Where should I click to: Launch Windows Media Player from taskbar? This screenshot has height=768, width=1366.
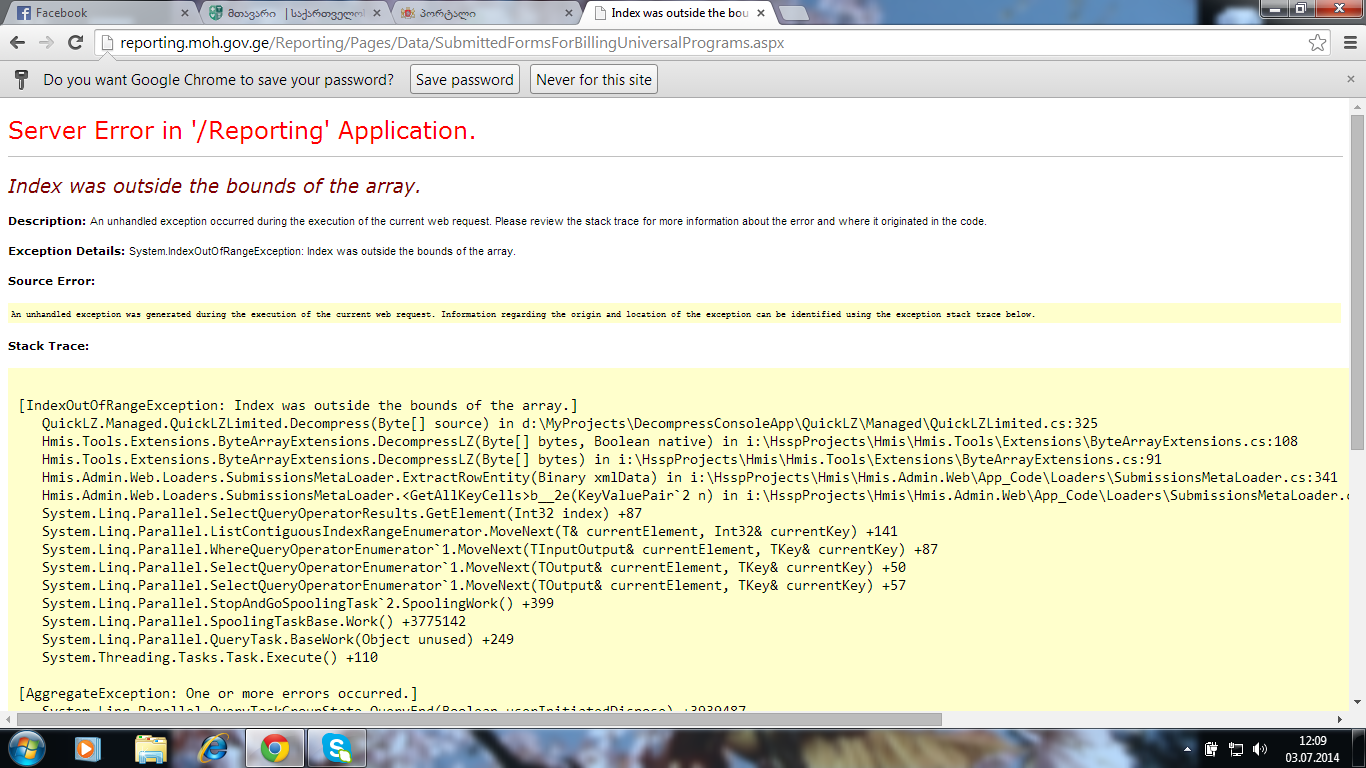[x=88, y=748]
